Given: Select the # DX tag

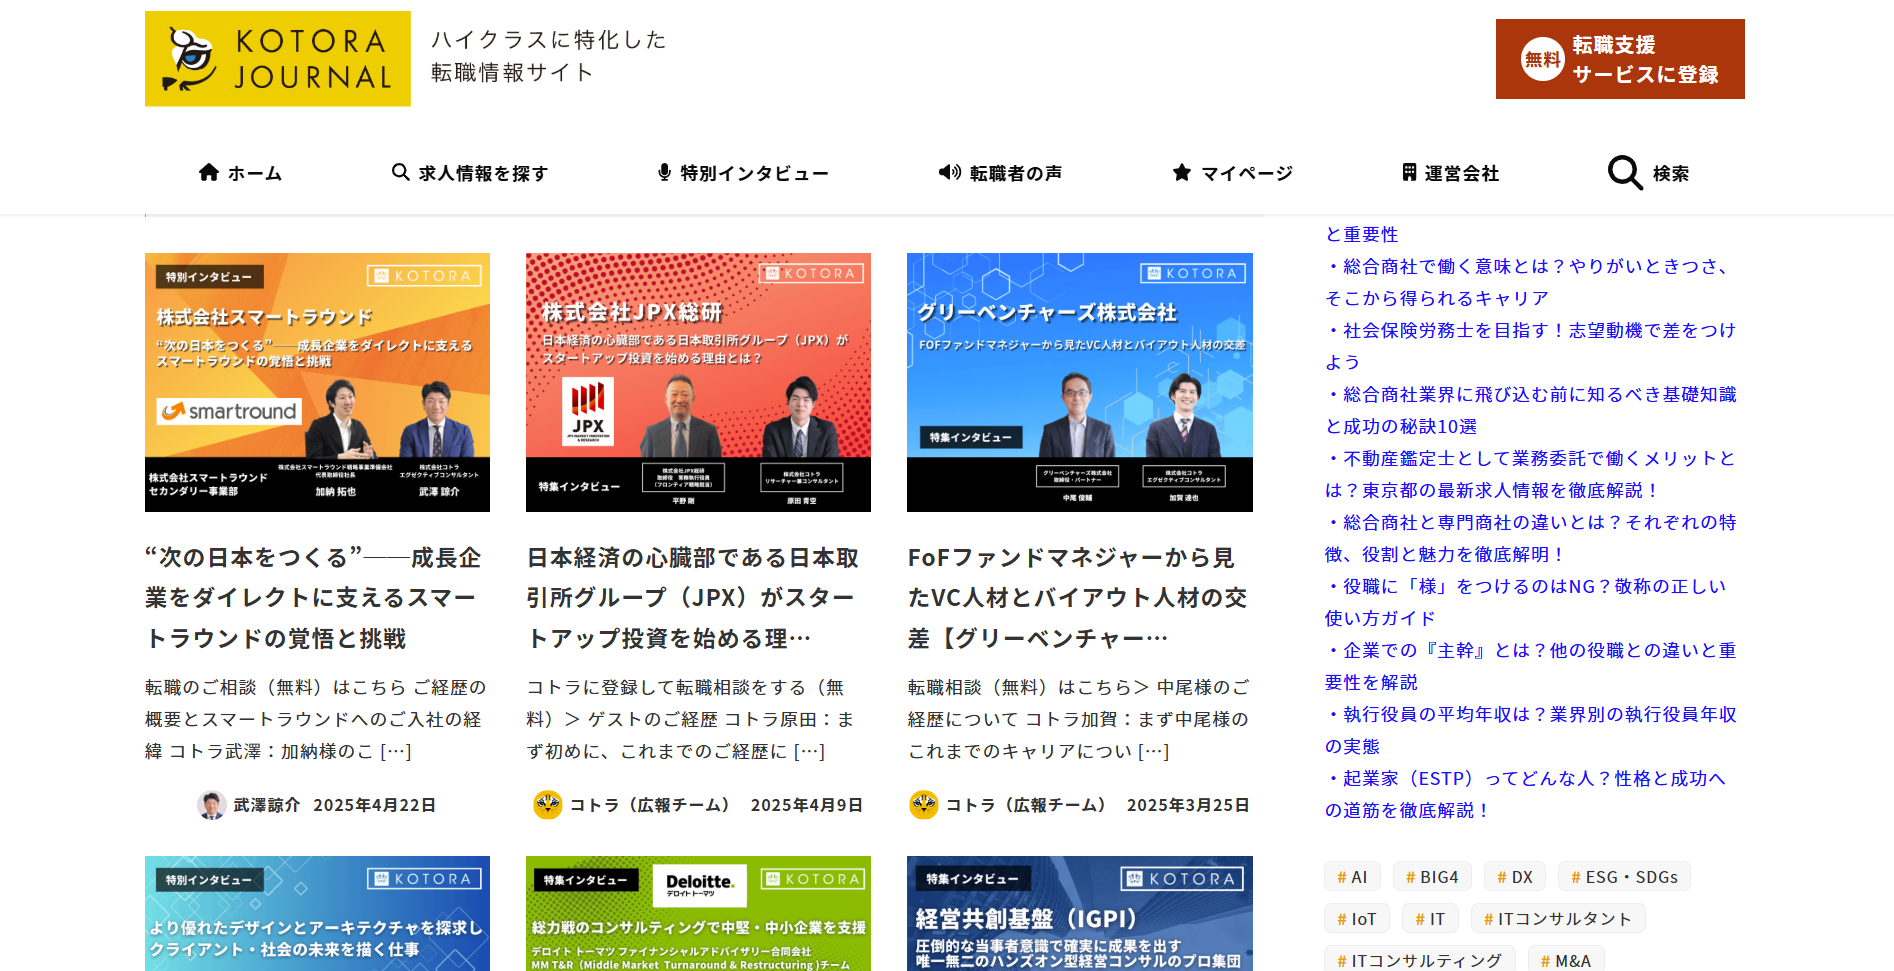Looking at the screenshot, I should pos(1515,877).
